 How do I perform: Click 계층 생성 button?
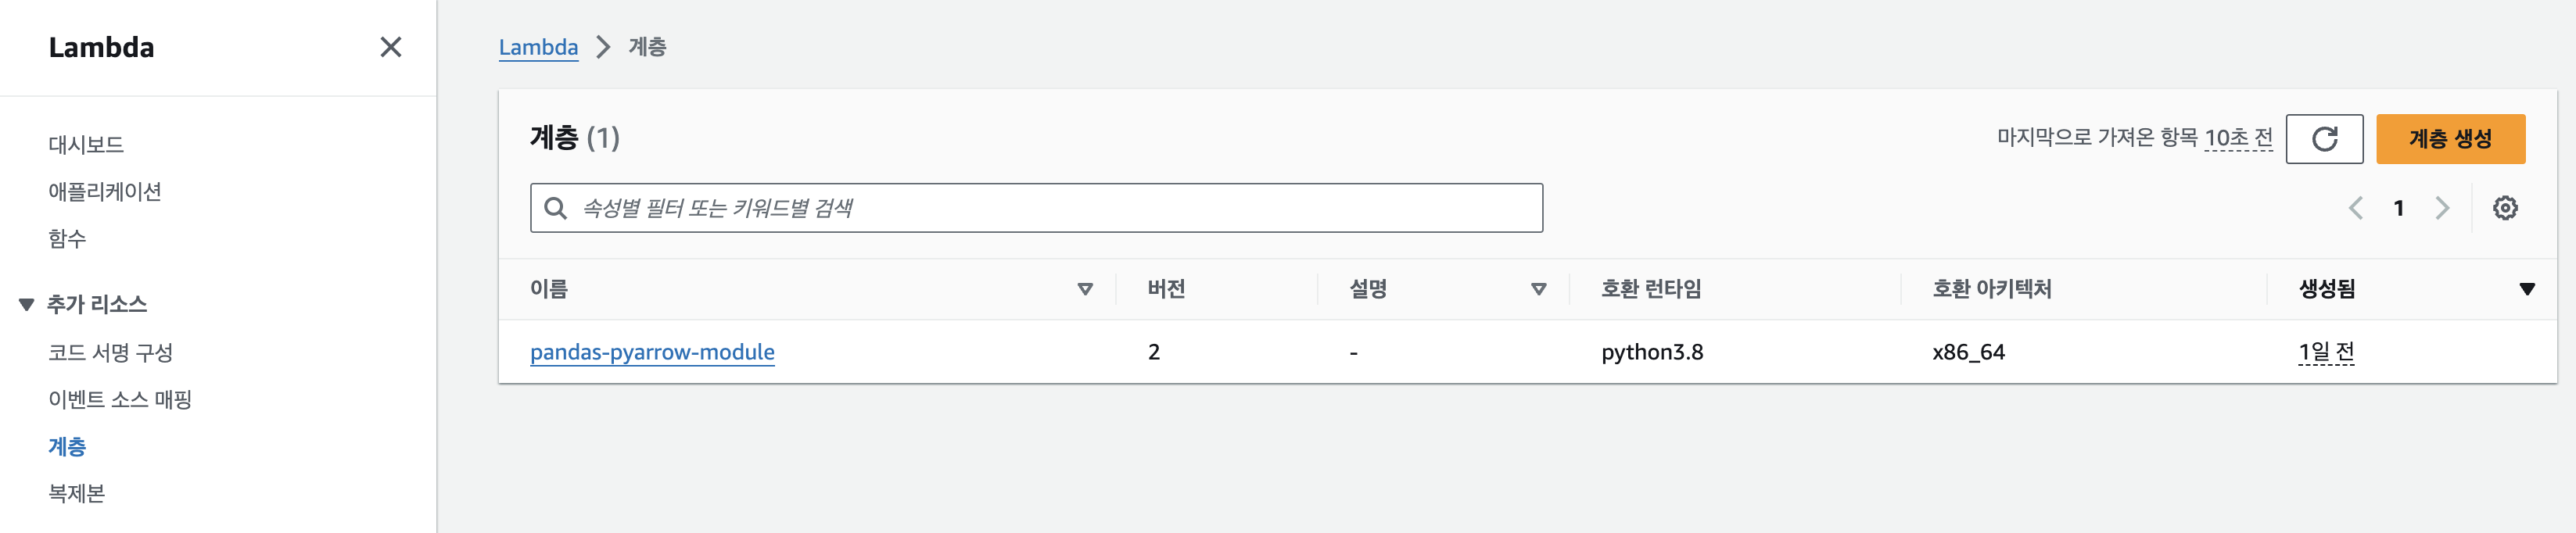point(2450,138)
